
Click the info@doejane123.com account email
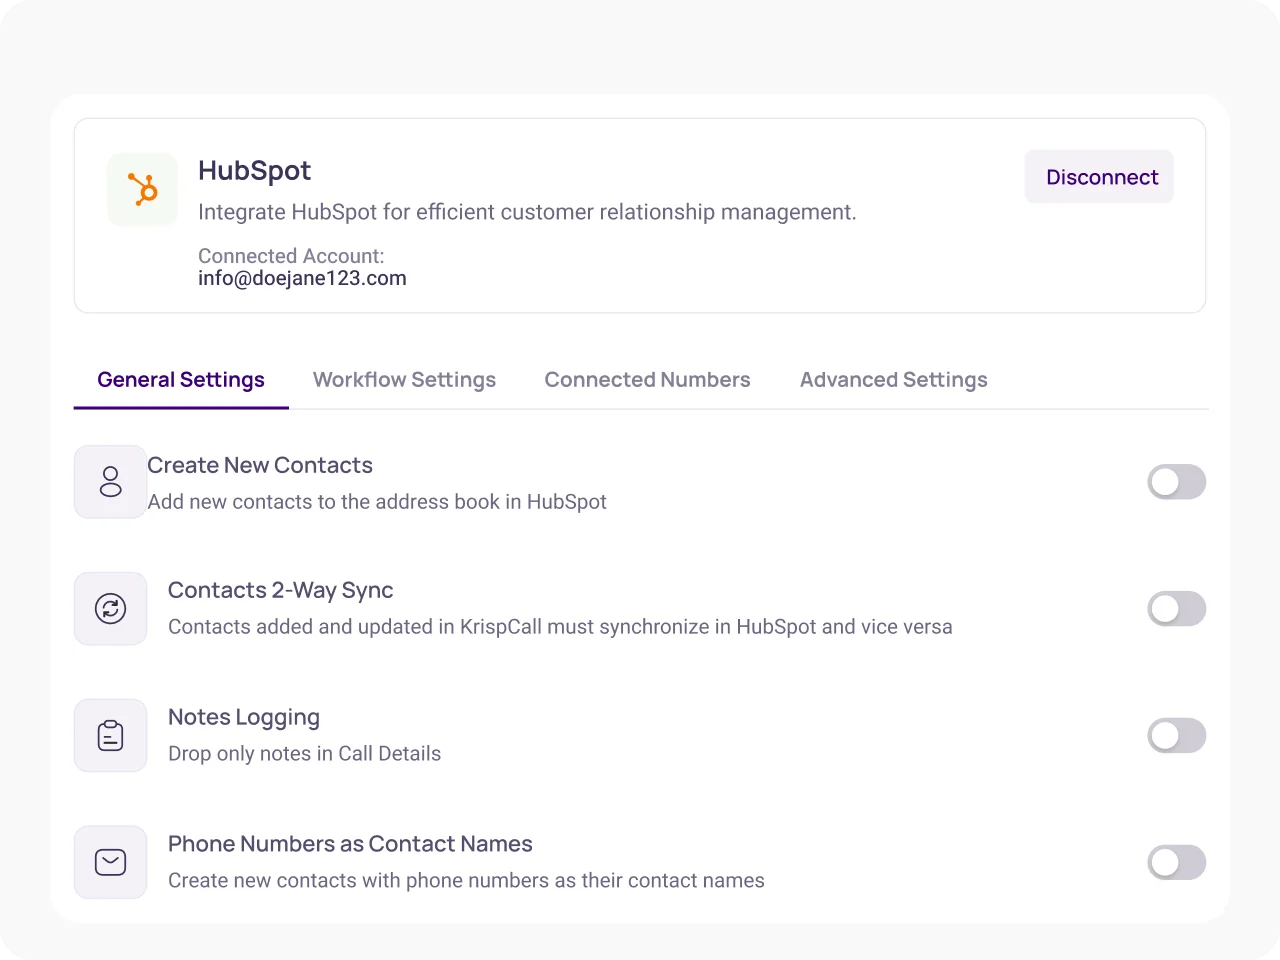[302, 278]
